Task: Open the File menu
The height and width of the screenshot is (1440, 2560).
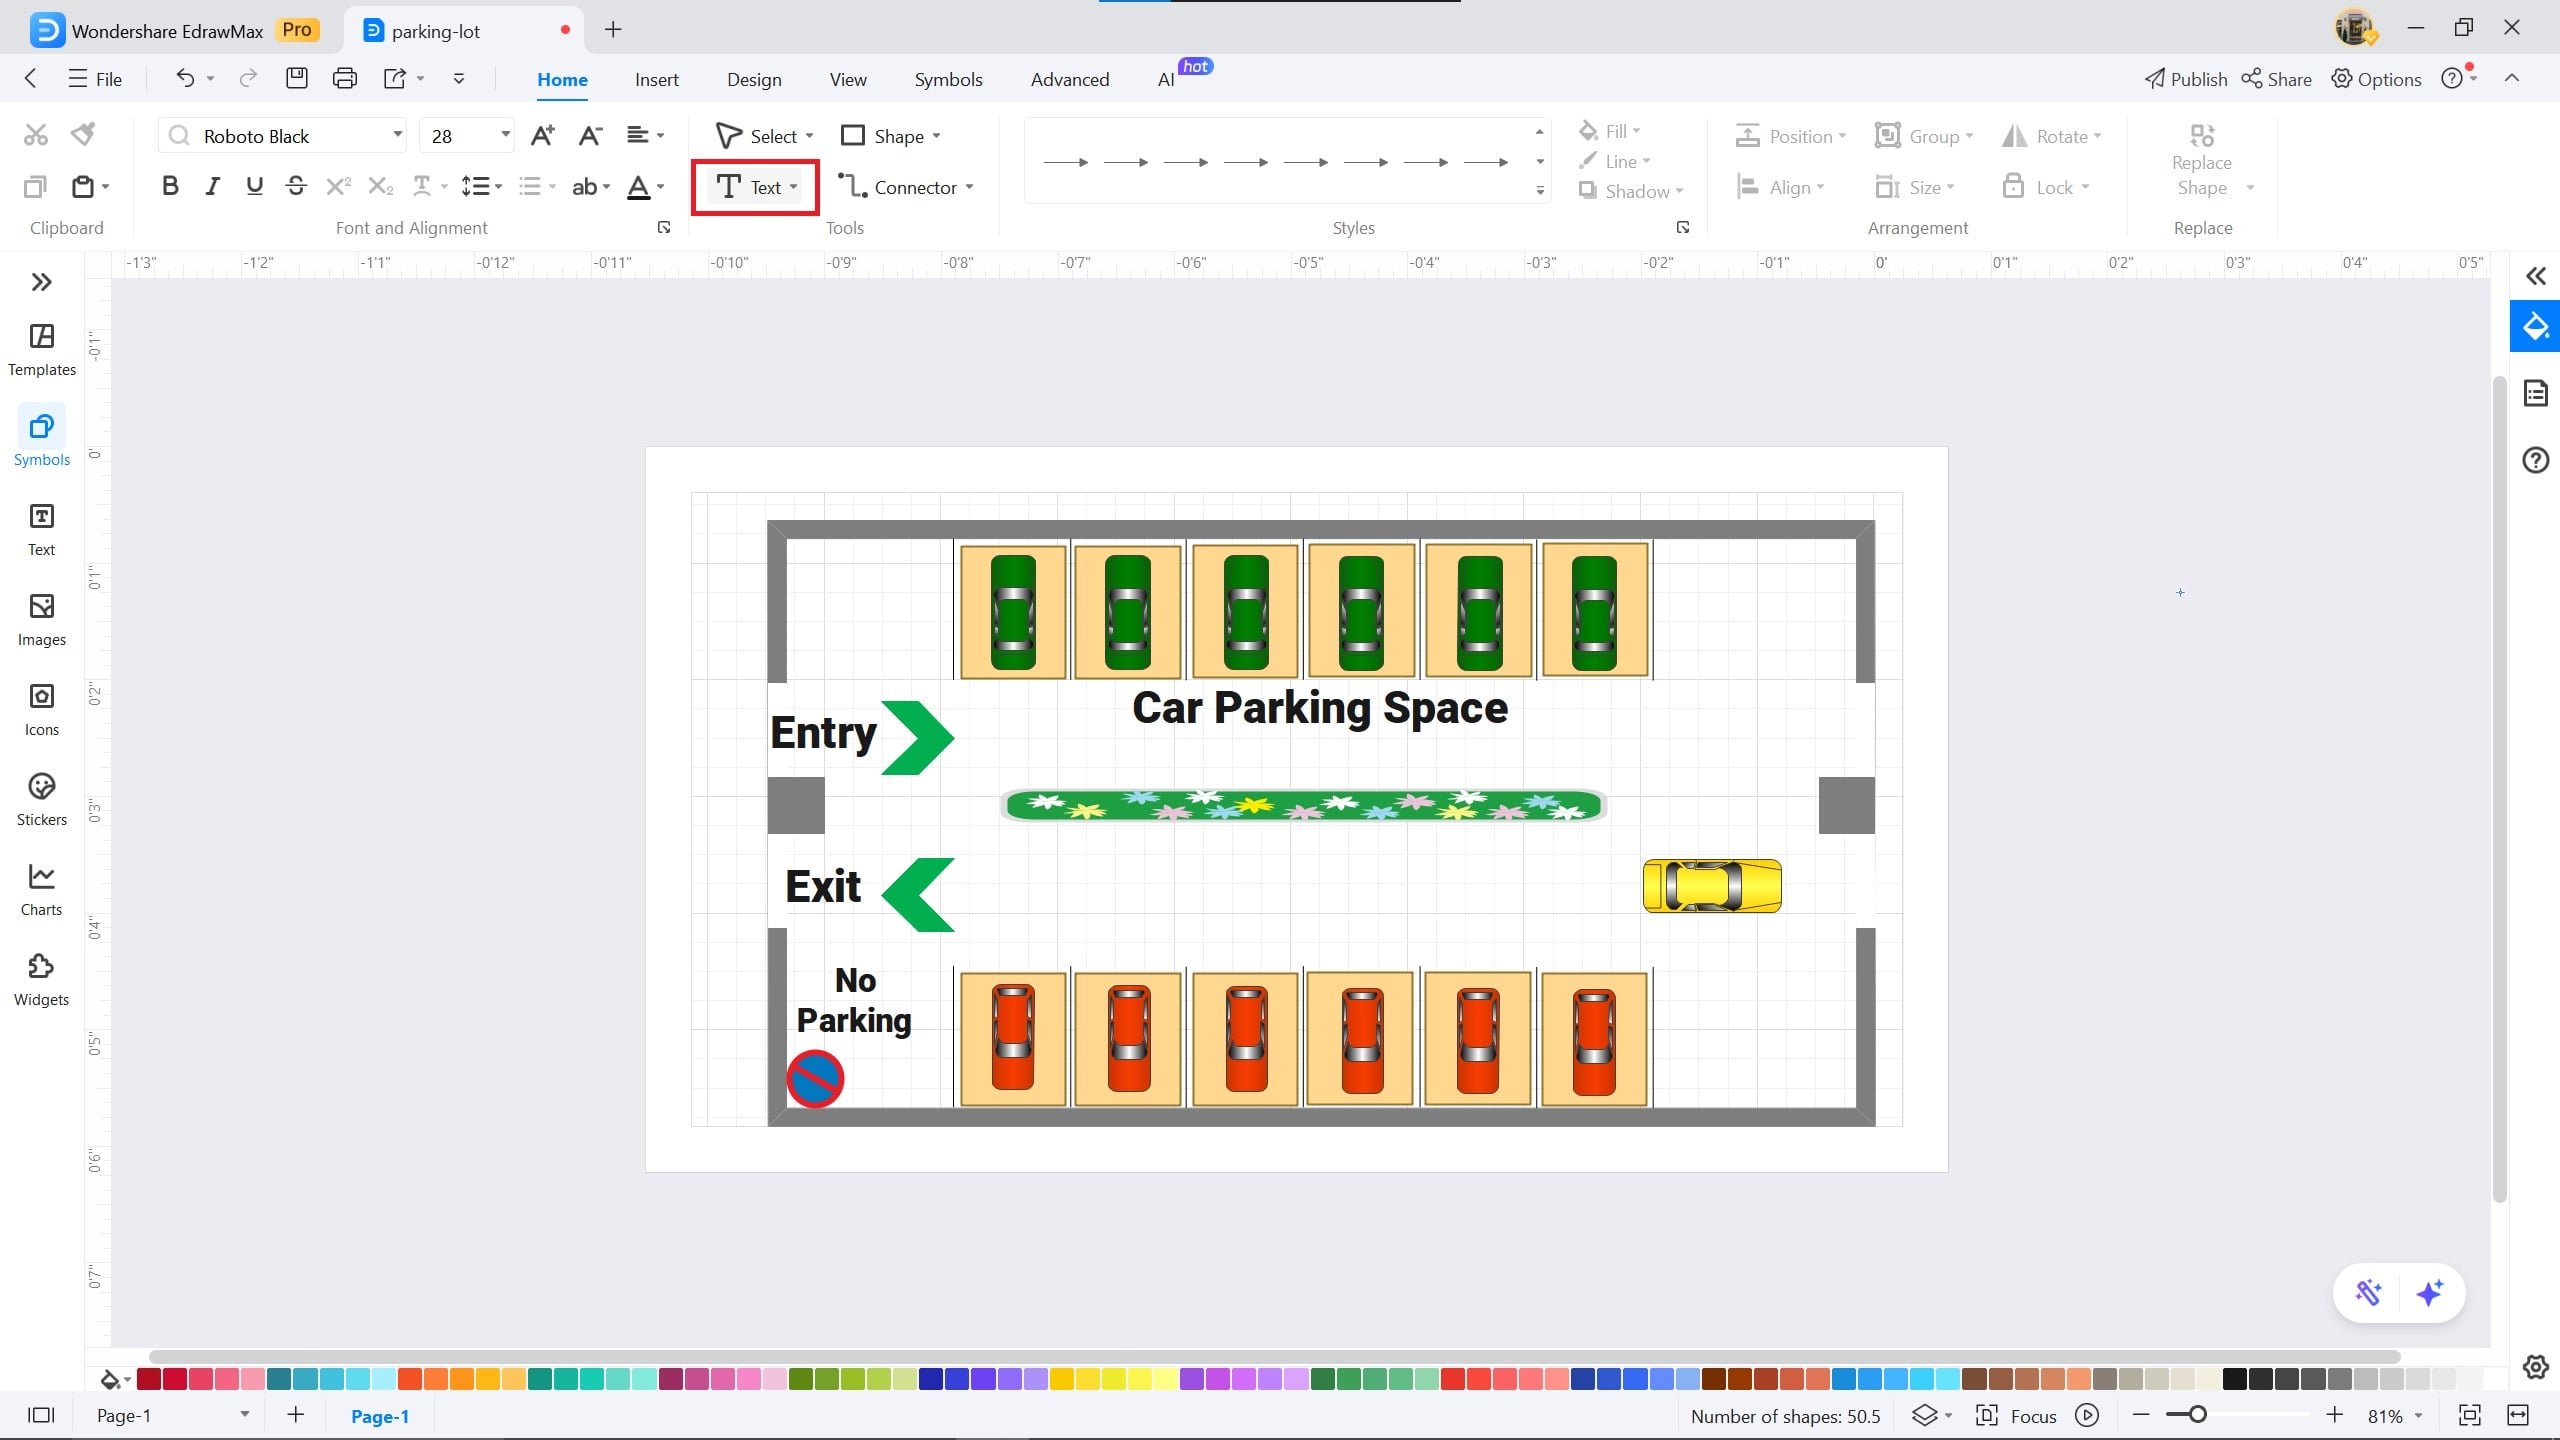Action: pos(94,79)
